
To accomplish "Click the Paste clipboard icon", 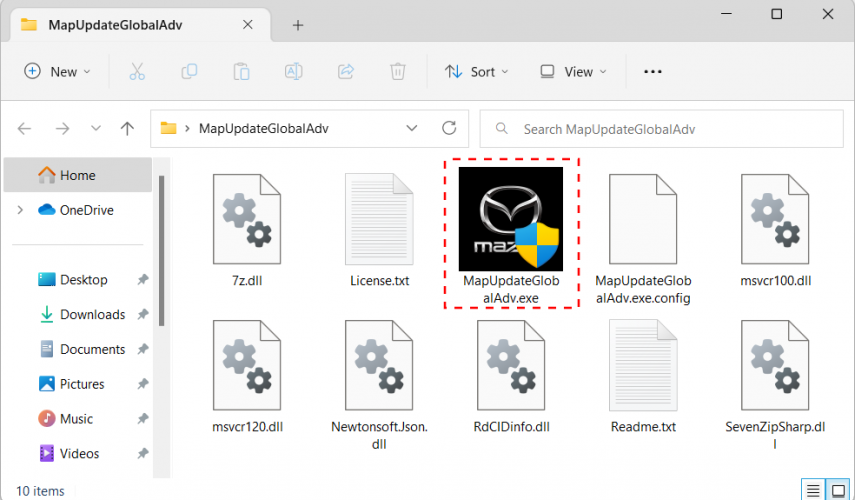I will [x=241, y=72].
